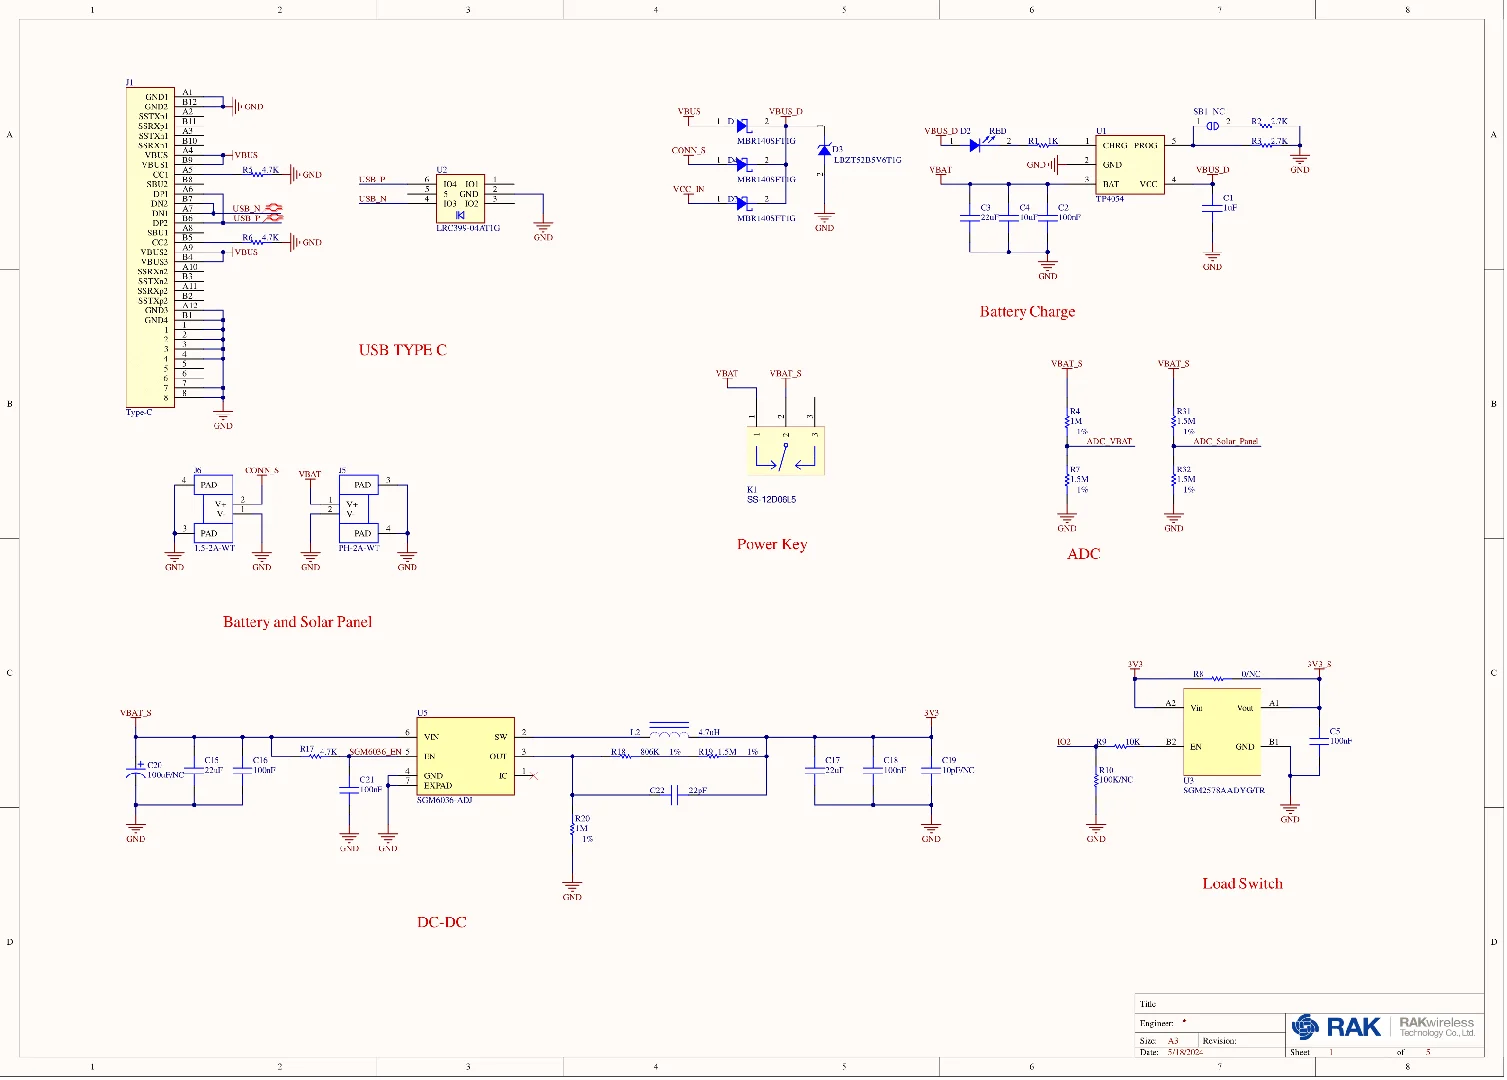
Task: Click the 'Power Key' section label
Action: 772,545
